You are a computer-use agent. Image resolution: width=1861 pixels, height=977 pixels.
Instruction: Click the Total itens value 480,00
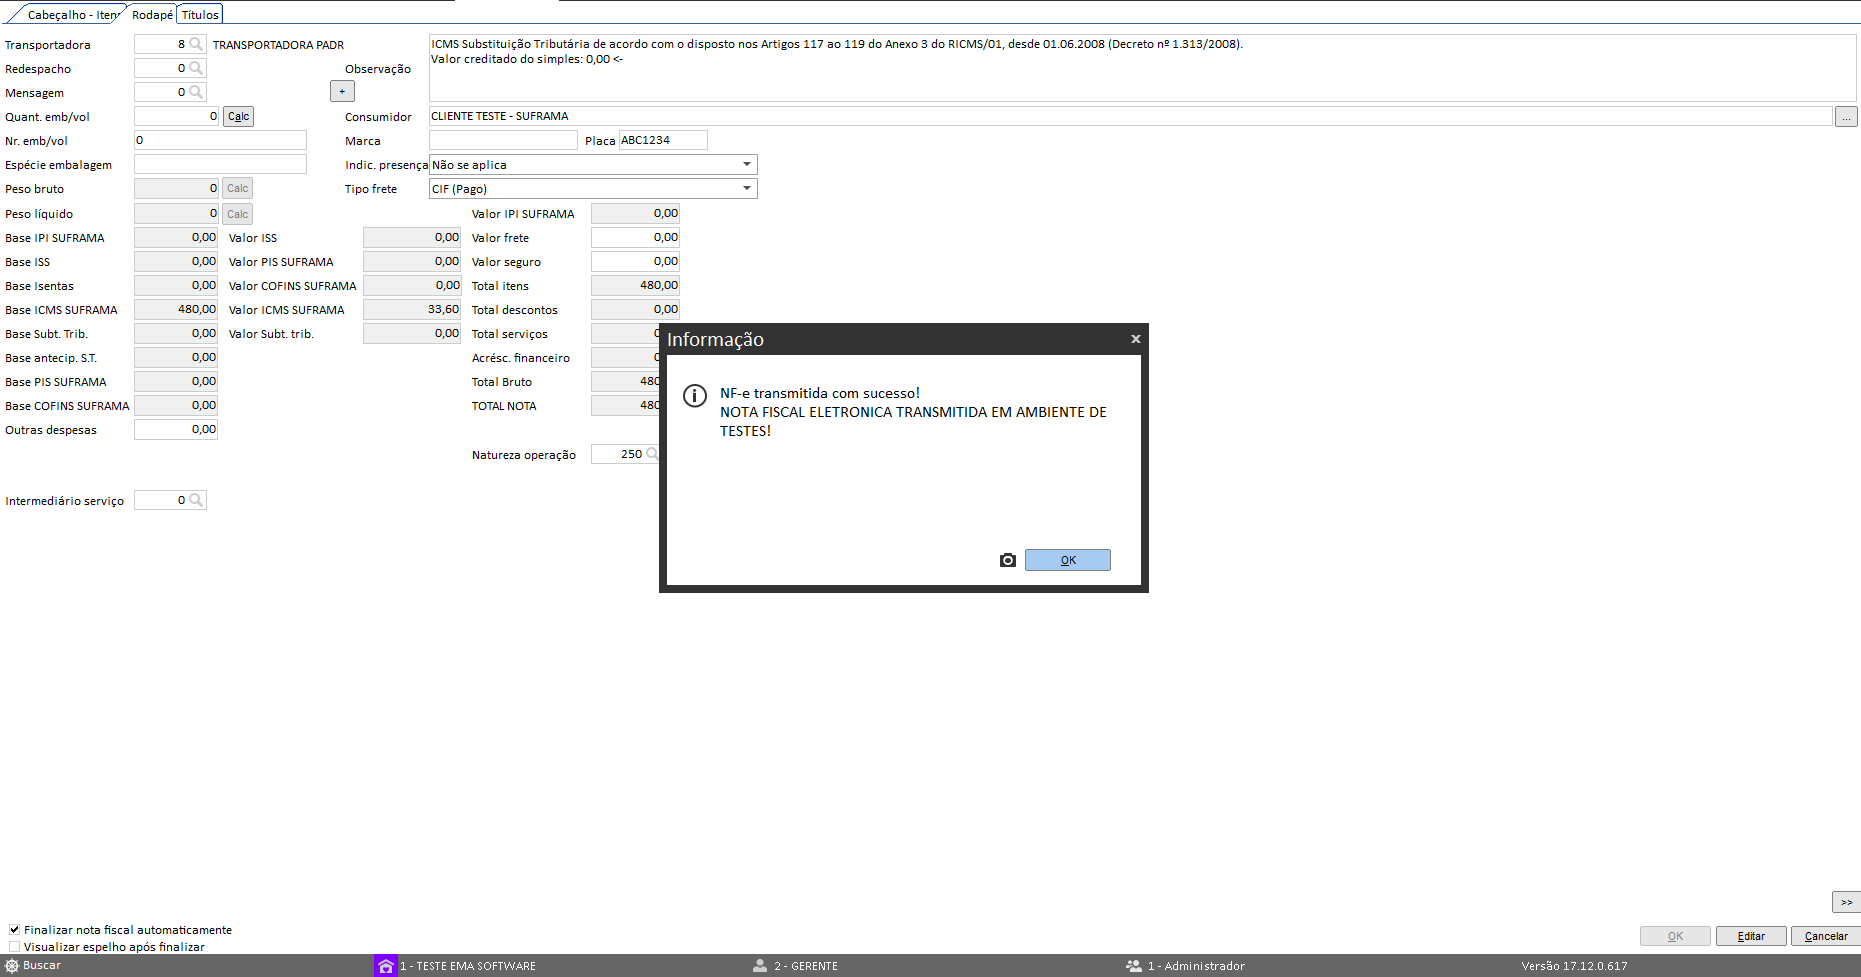(x=635, y=286)
